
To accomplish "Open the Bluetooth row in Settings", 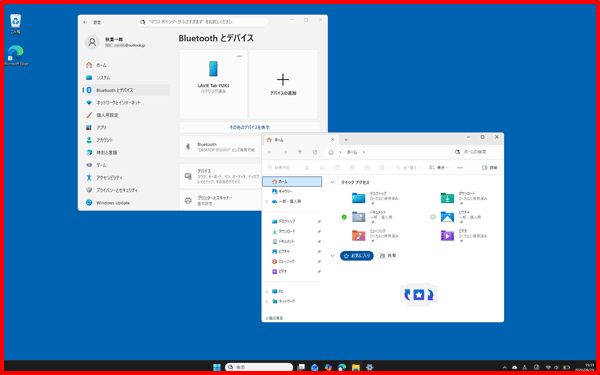I will [220, 147].
